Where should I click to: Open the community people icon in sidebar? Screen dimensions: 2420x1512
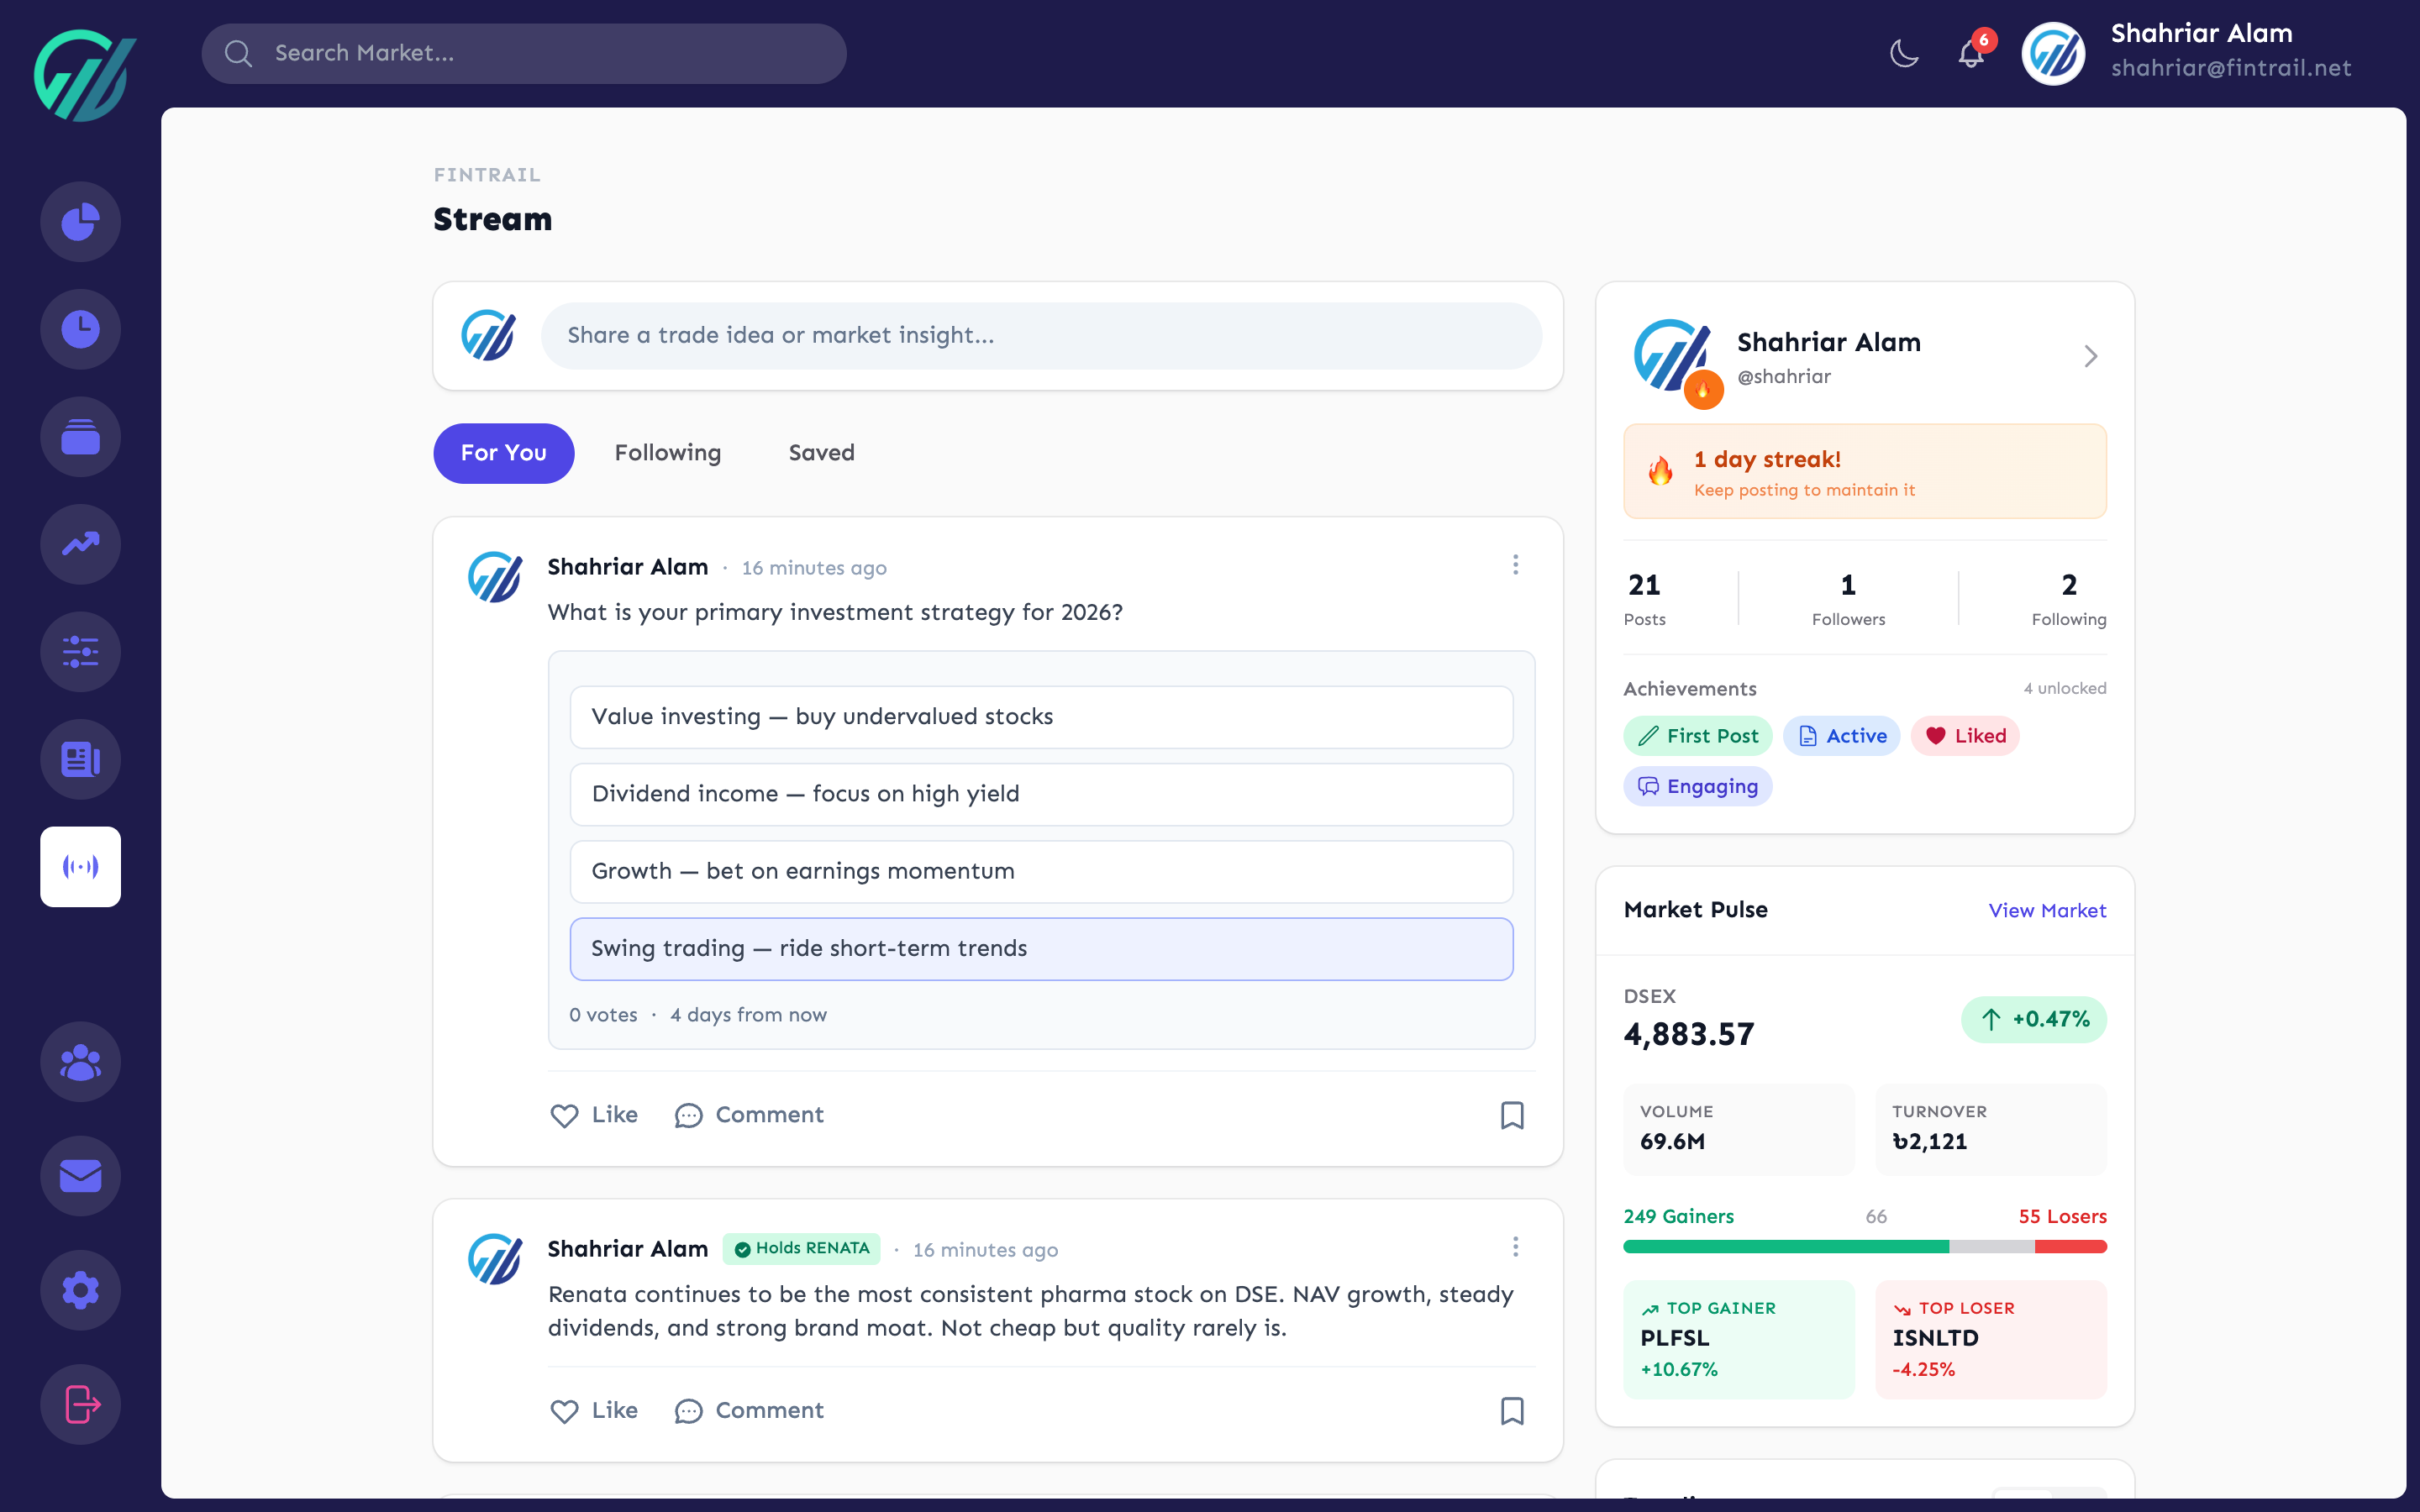(x=80, y=1061)
